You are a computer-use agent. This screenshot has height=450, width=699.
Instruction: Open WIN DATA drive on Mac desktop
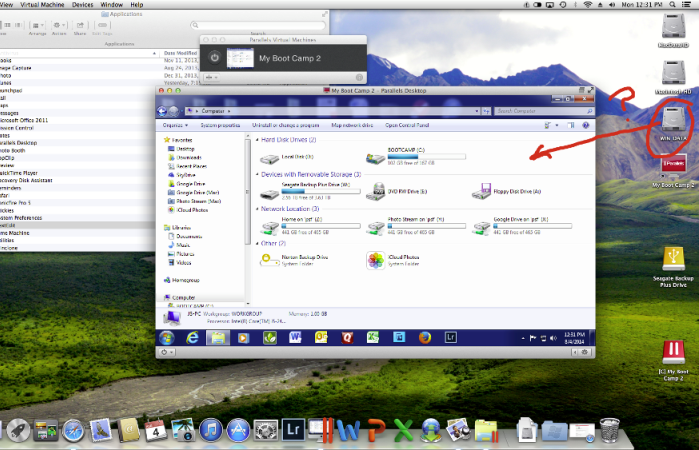[673, 124]
